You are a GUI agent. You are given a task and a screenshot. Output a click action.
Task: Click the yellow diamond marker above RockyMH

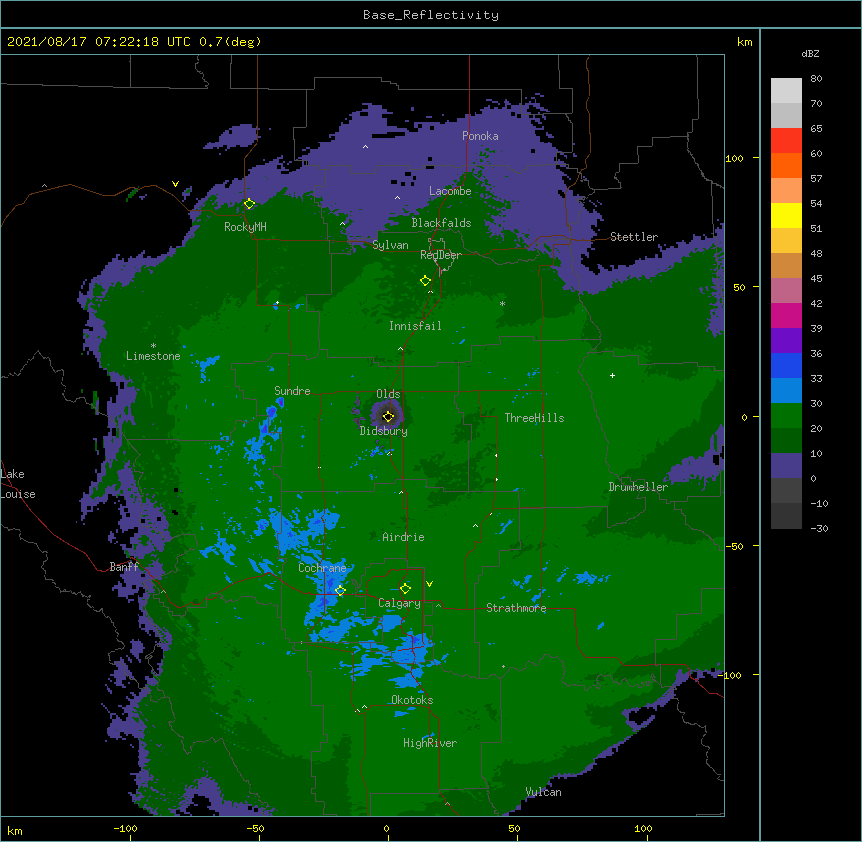click(x=249, y=204)
